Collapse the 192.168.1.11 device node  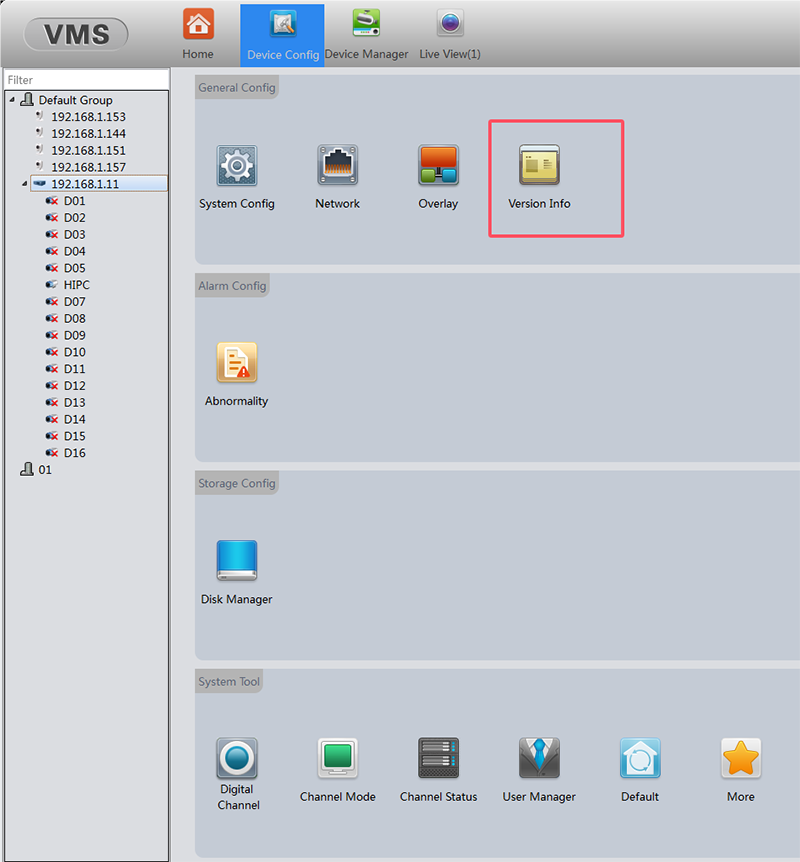tap(24, 184)
